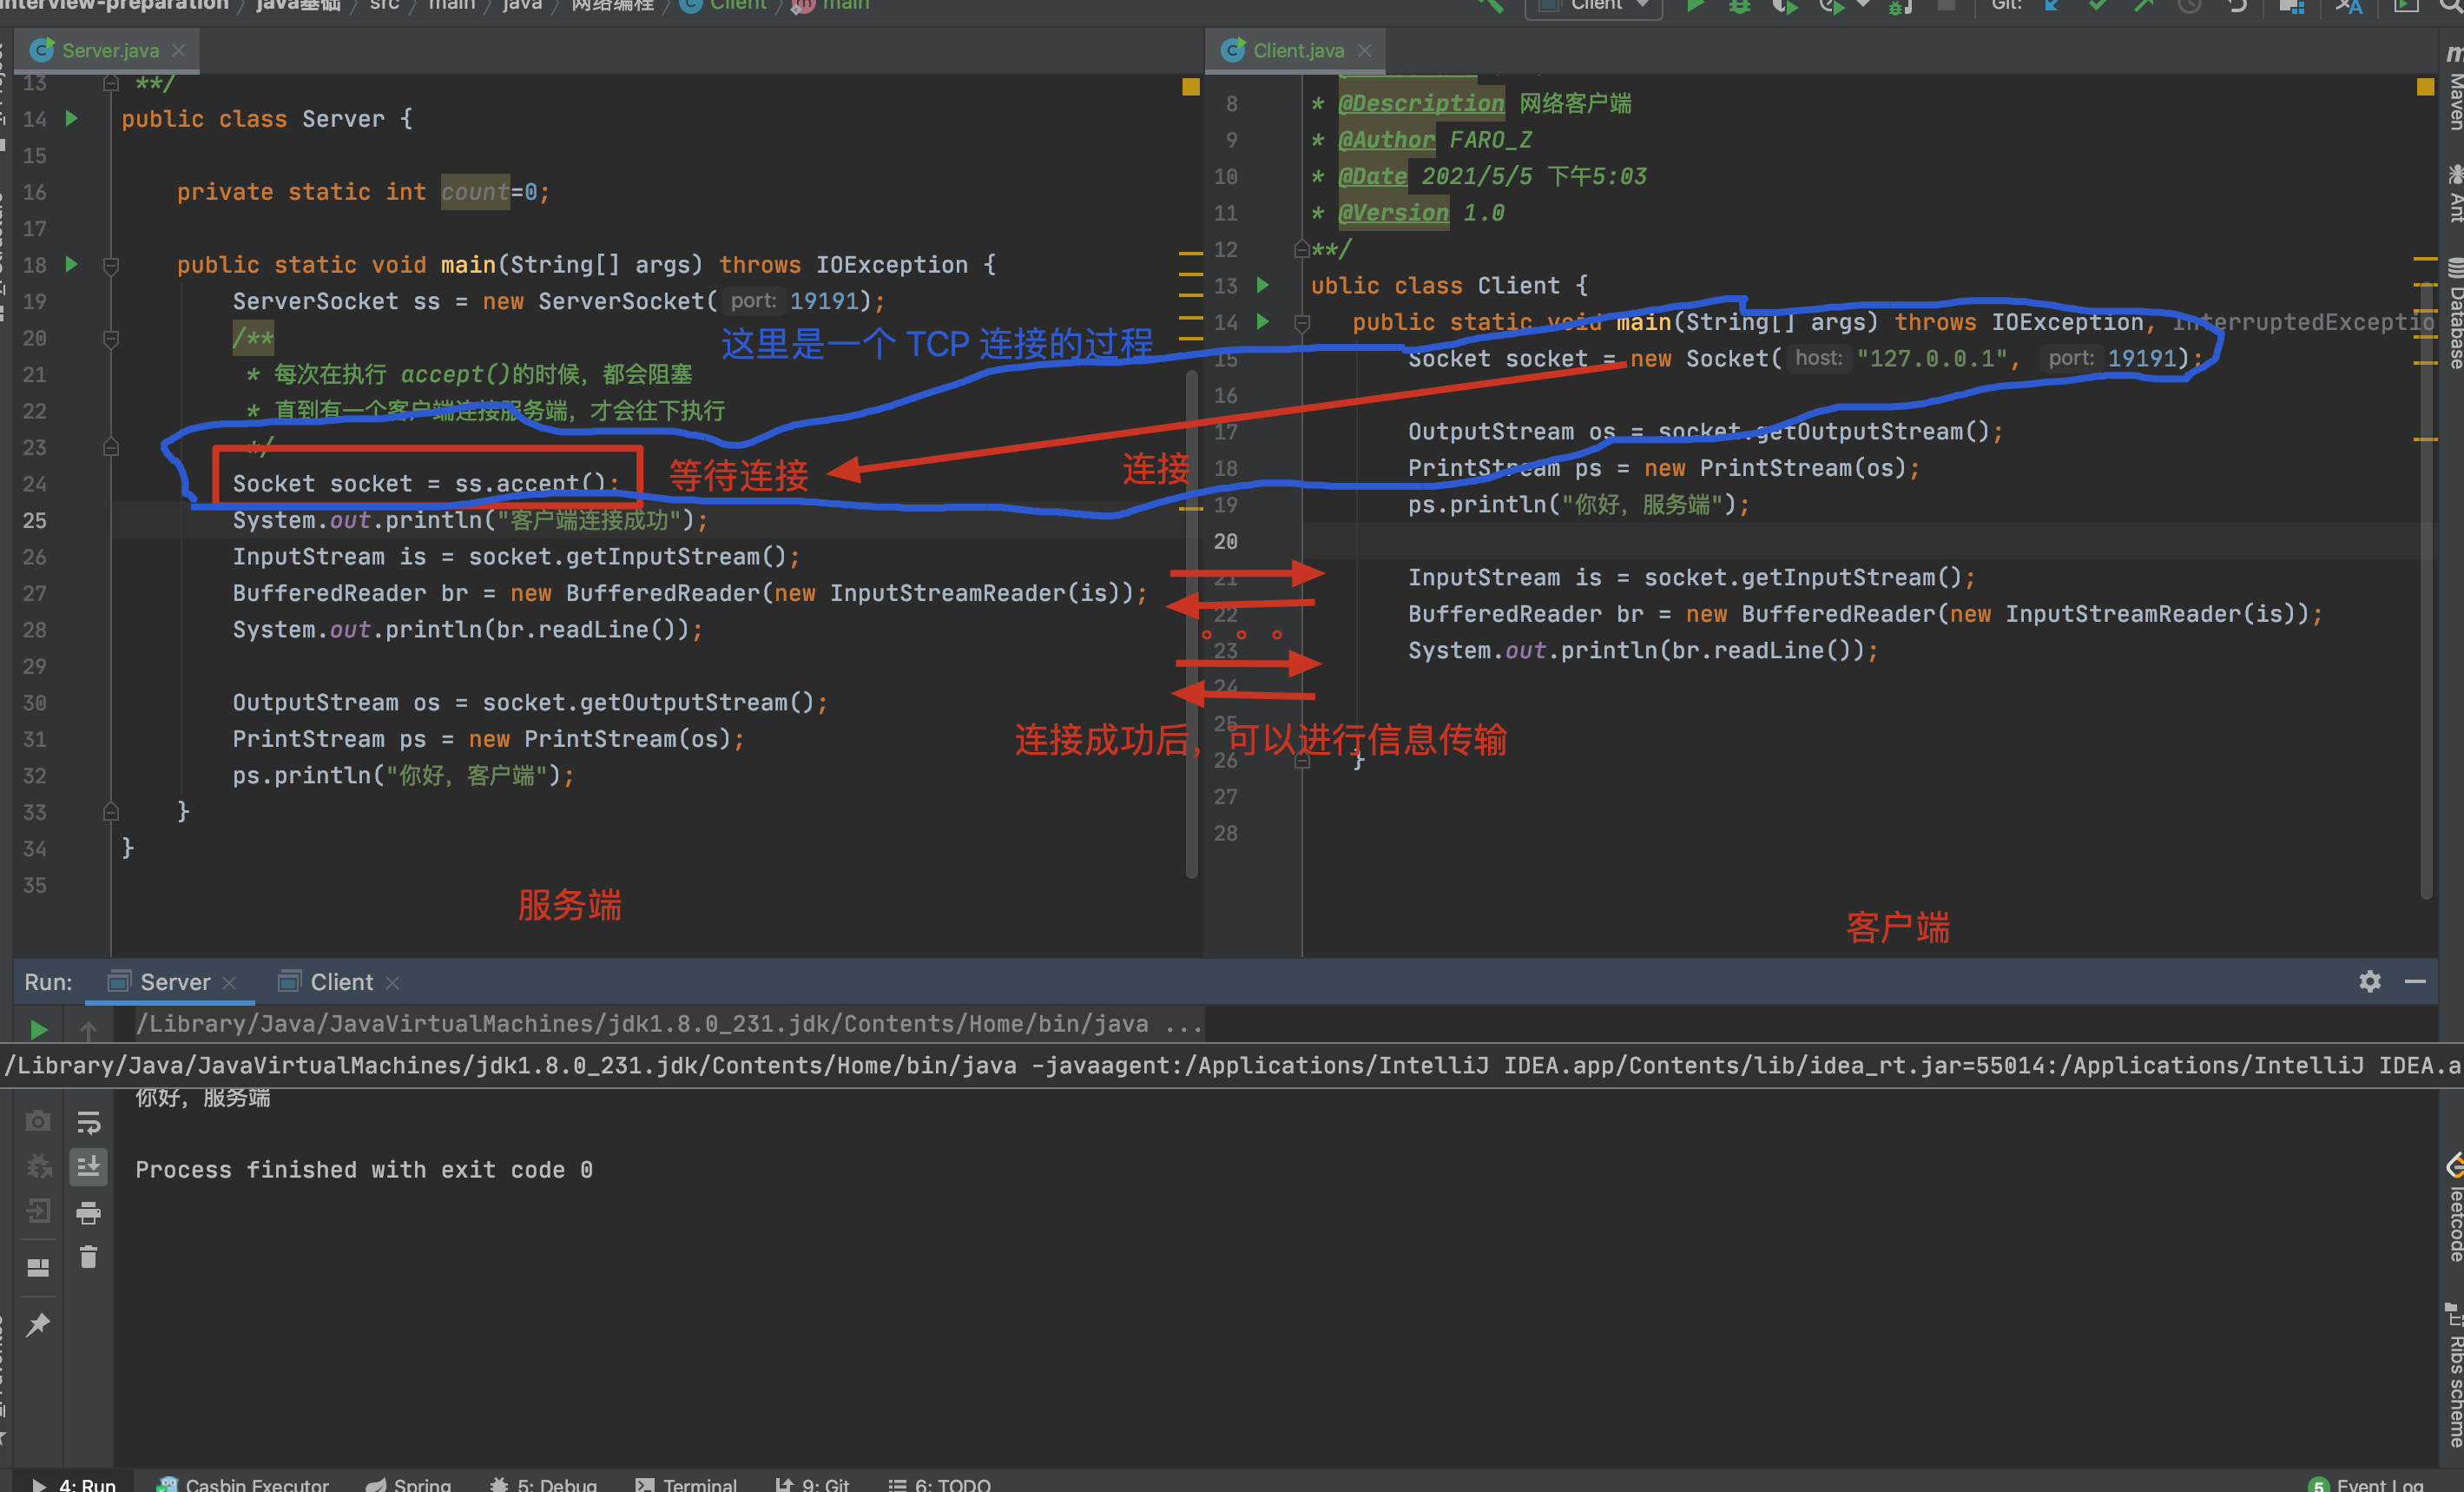Screen dimensions: 2464x1492
Task: Collapse Client main method fold at line 14
Action: (x=1302, y=322)
